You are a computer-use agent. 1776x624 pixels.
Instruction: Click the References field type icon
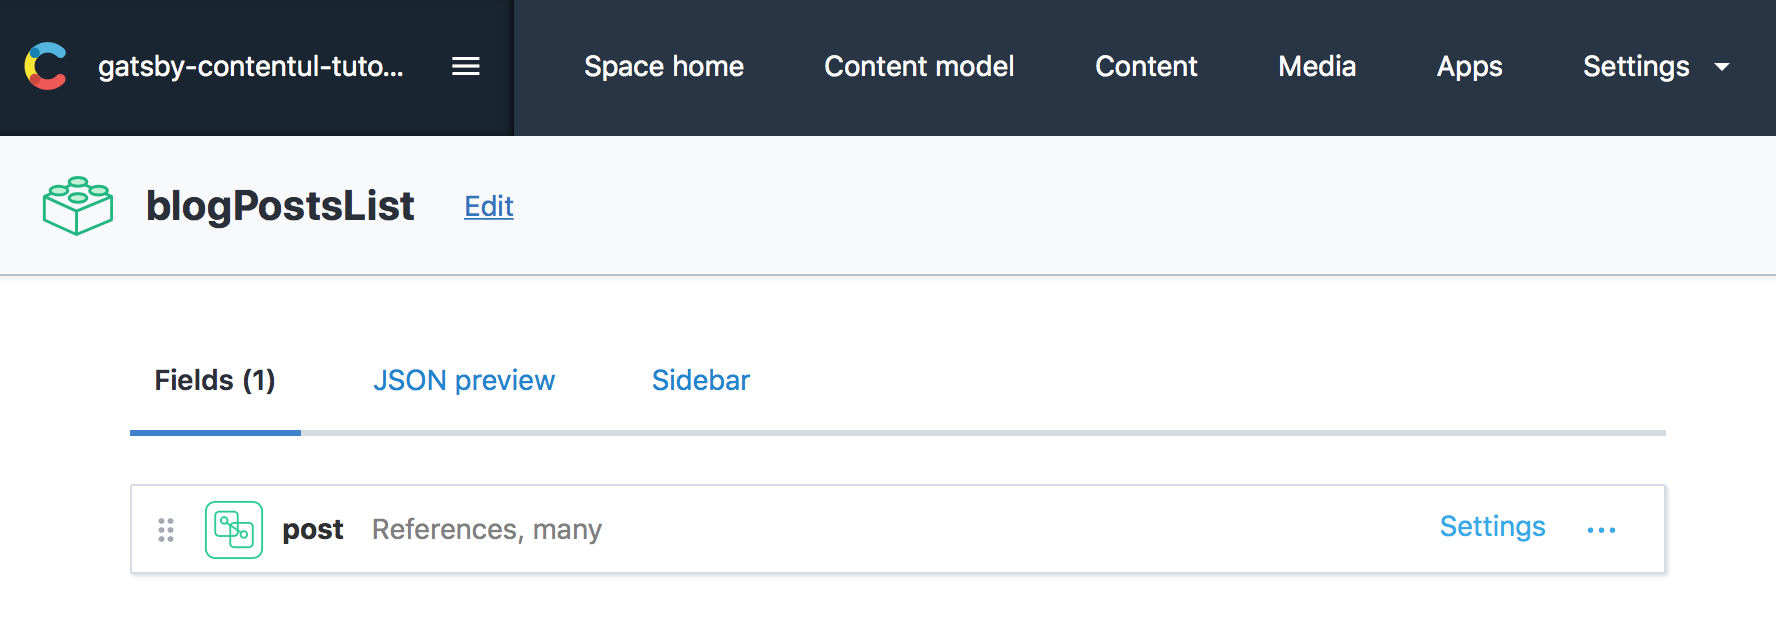(x=234, y=530)
